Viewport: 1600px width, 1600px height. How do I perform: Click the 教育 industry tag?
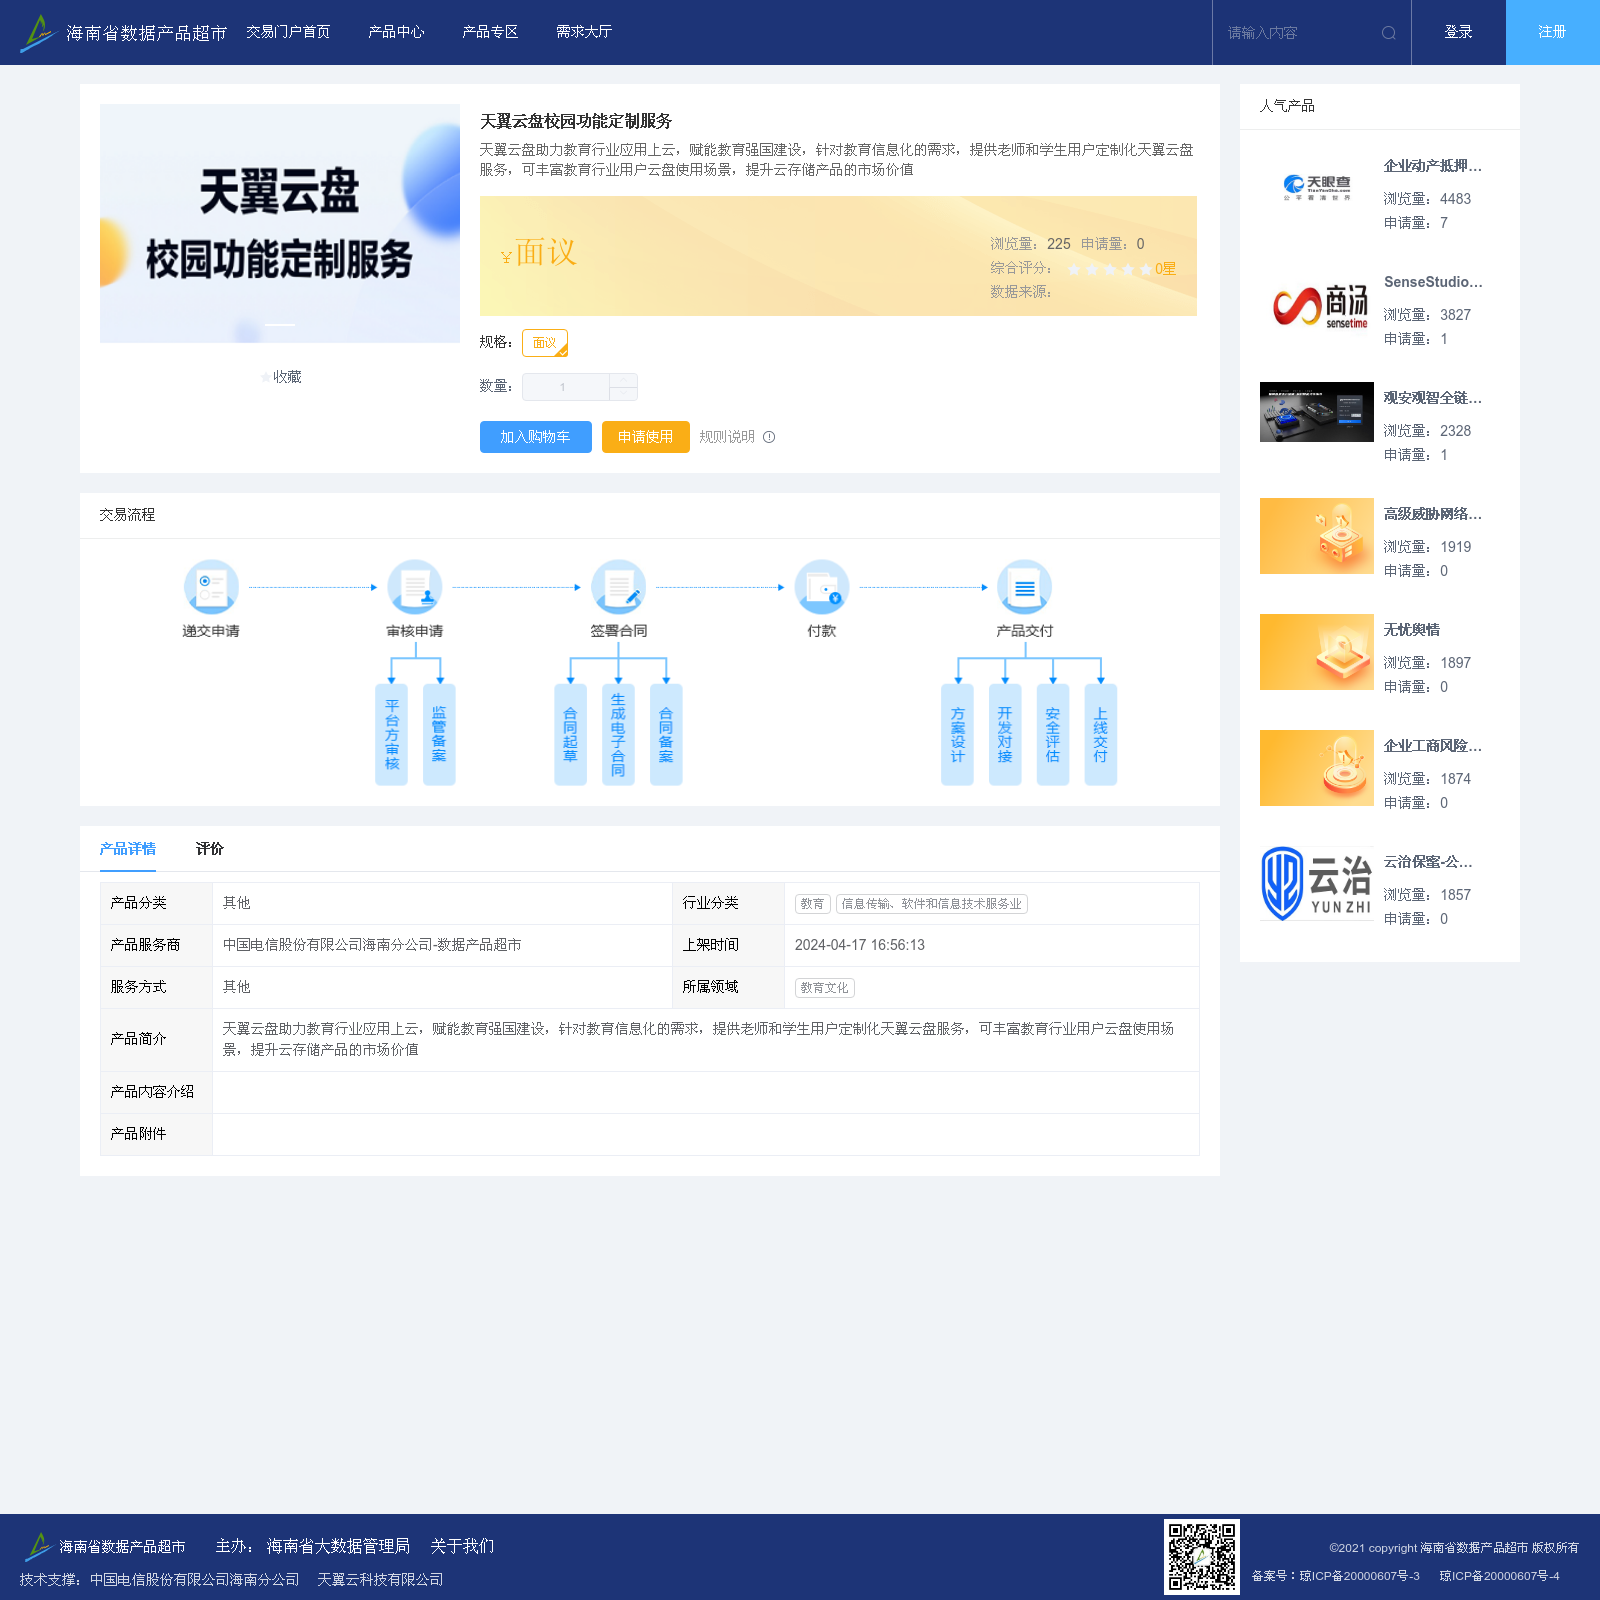(x=813, y=904)
